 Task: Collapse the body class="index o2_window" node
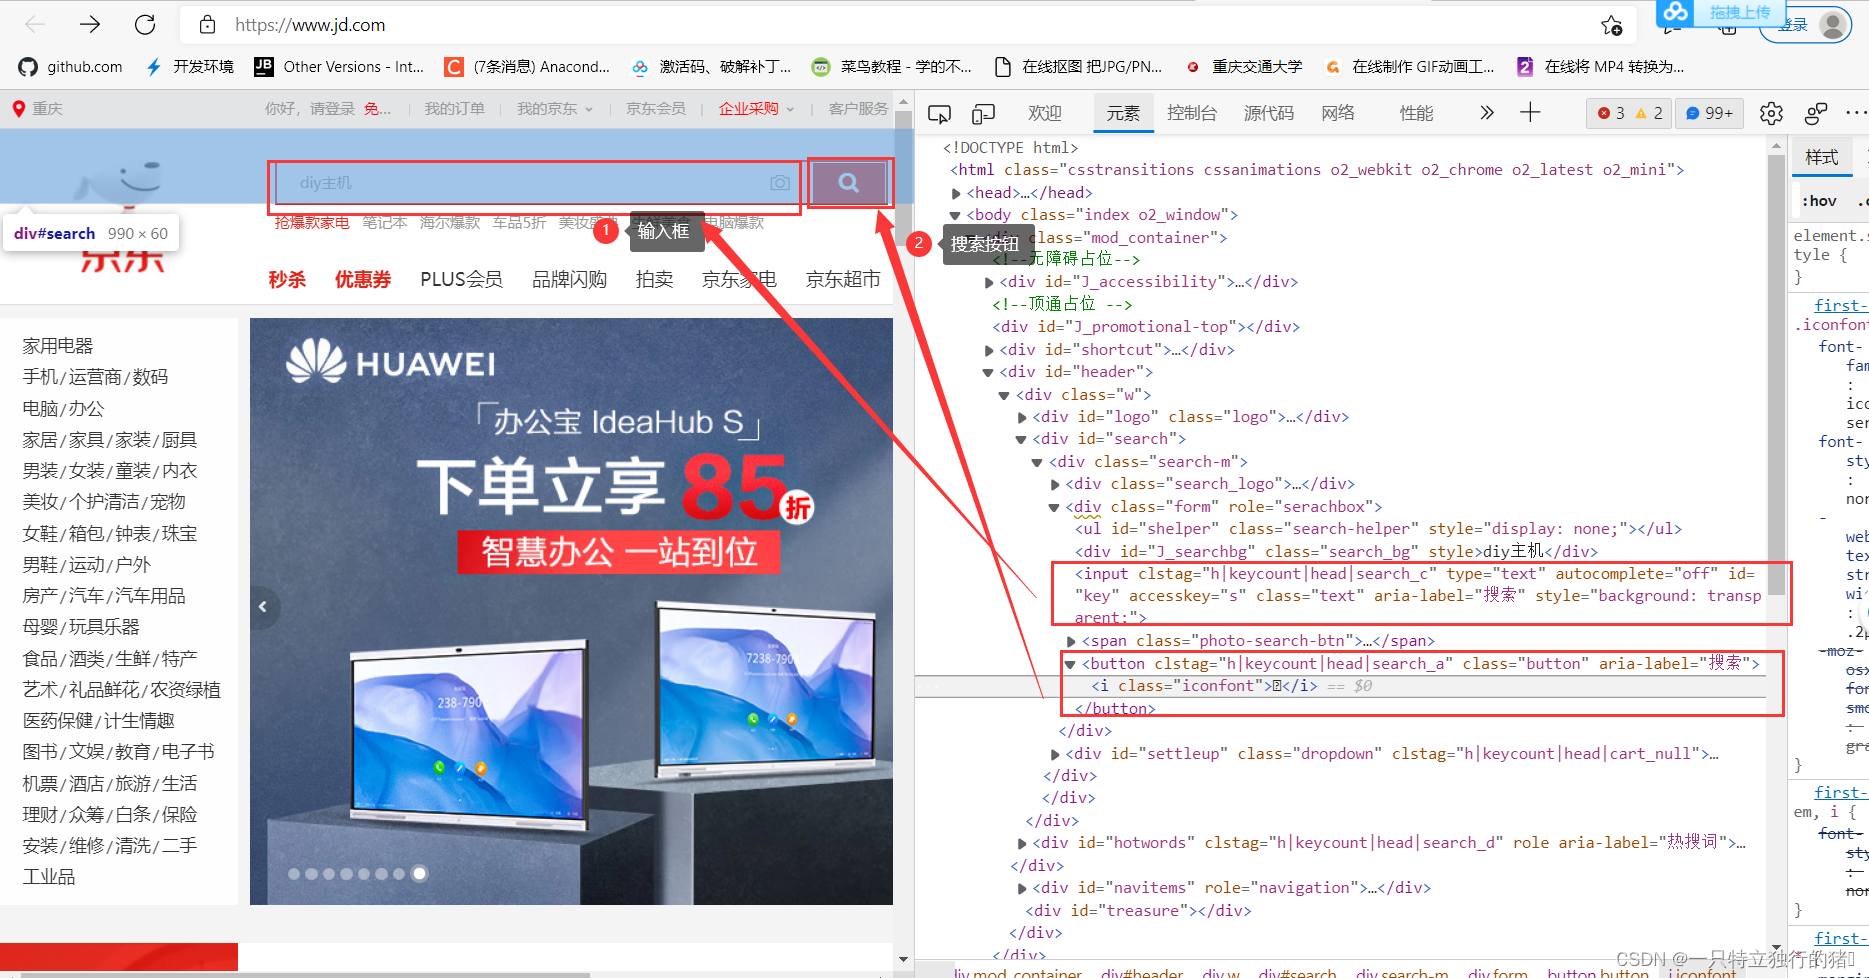(956, 215)
